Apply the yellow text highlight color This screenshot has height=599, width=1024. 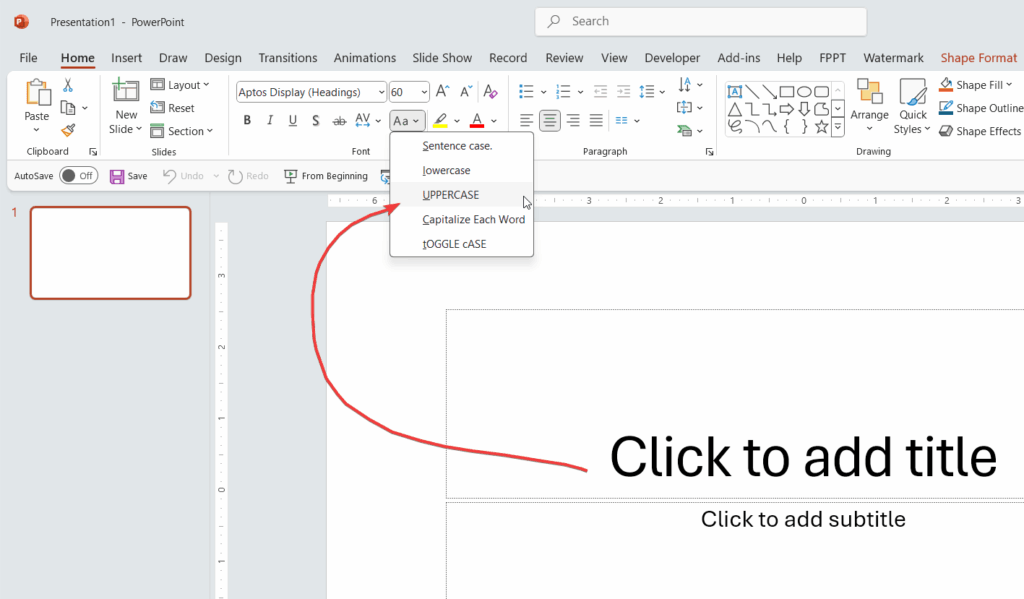441,121
